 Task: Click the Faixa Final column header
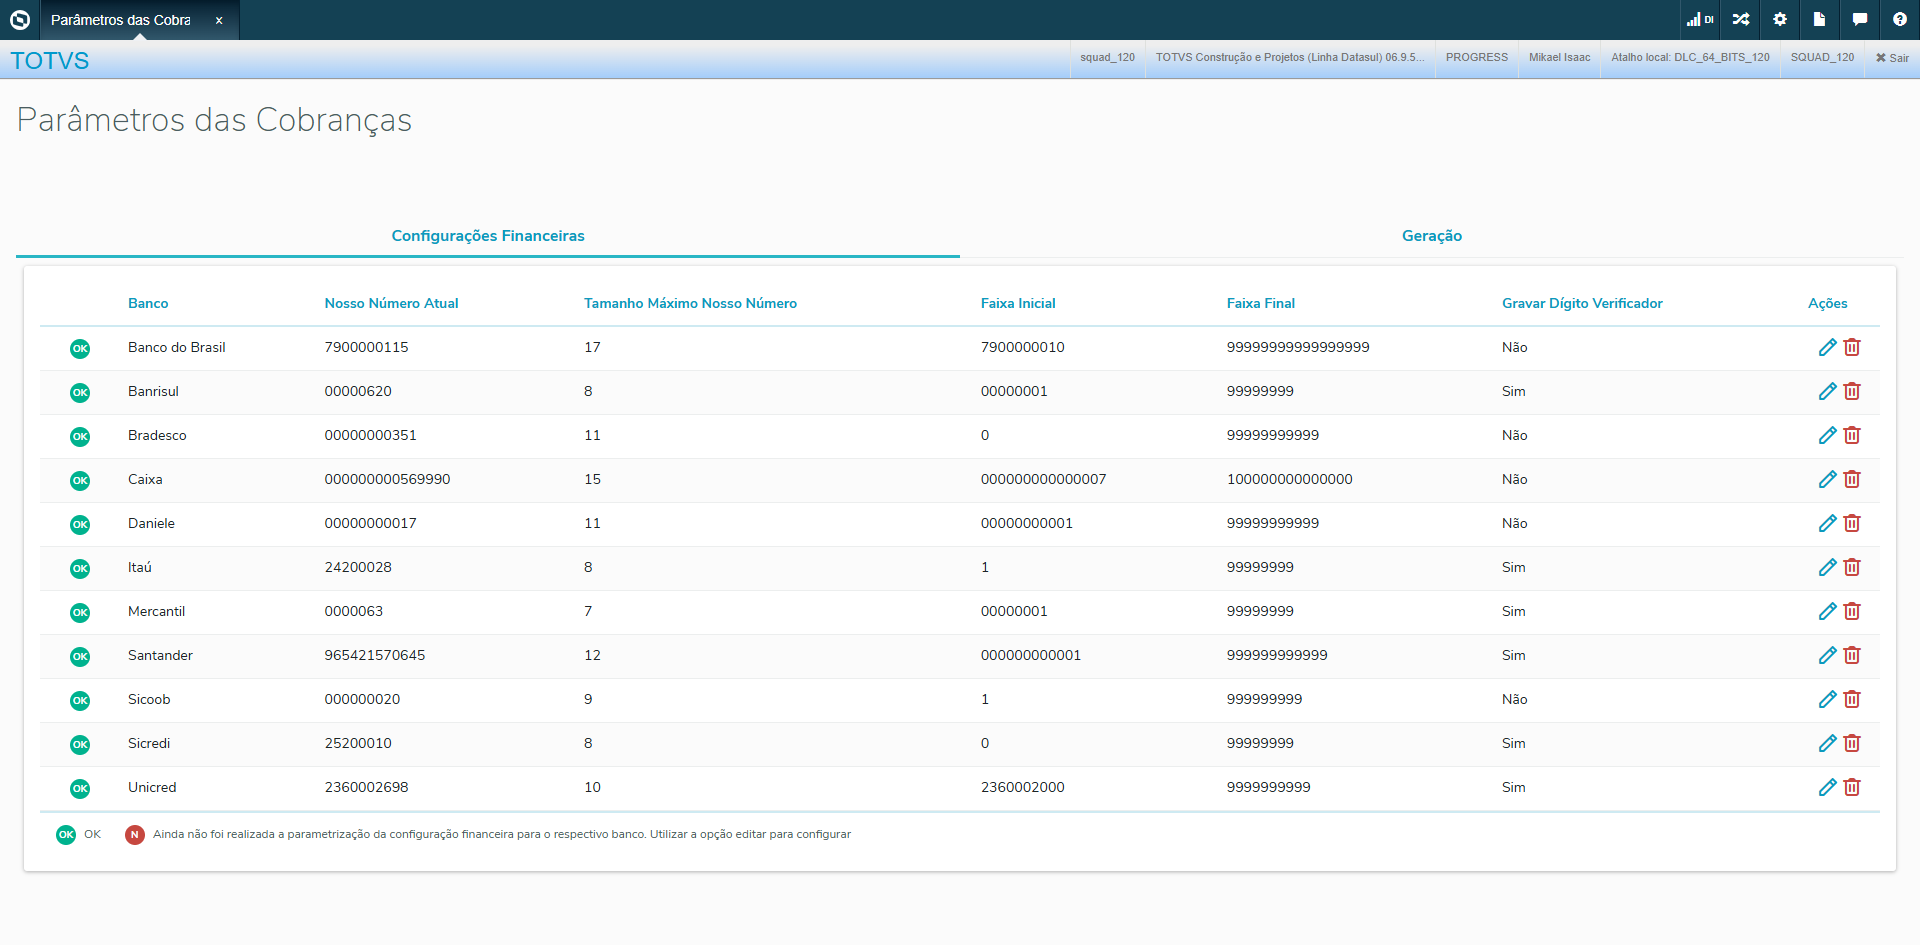click(x=1260, y=303)
